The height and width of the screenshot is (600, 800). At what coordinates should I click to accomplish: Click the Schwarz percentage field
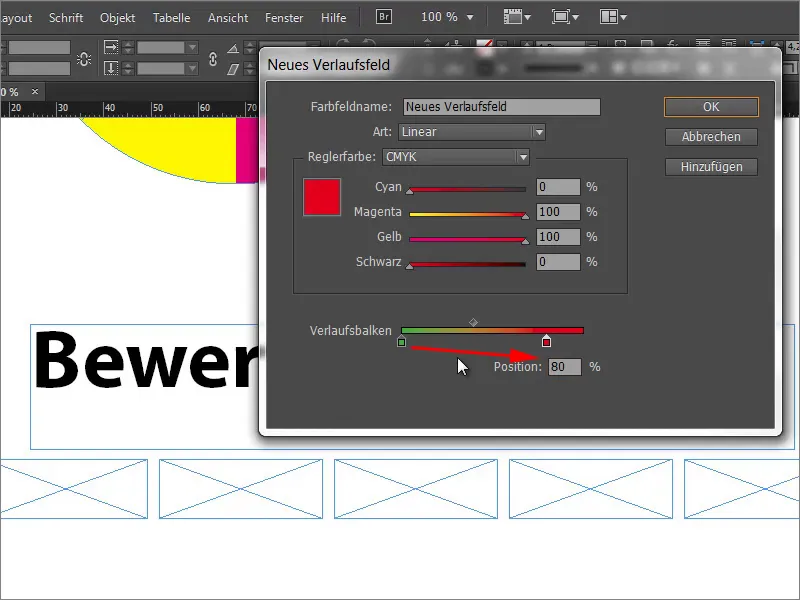(558, 262)
